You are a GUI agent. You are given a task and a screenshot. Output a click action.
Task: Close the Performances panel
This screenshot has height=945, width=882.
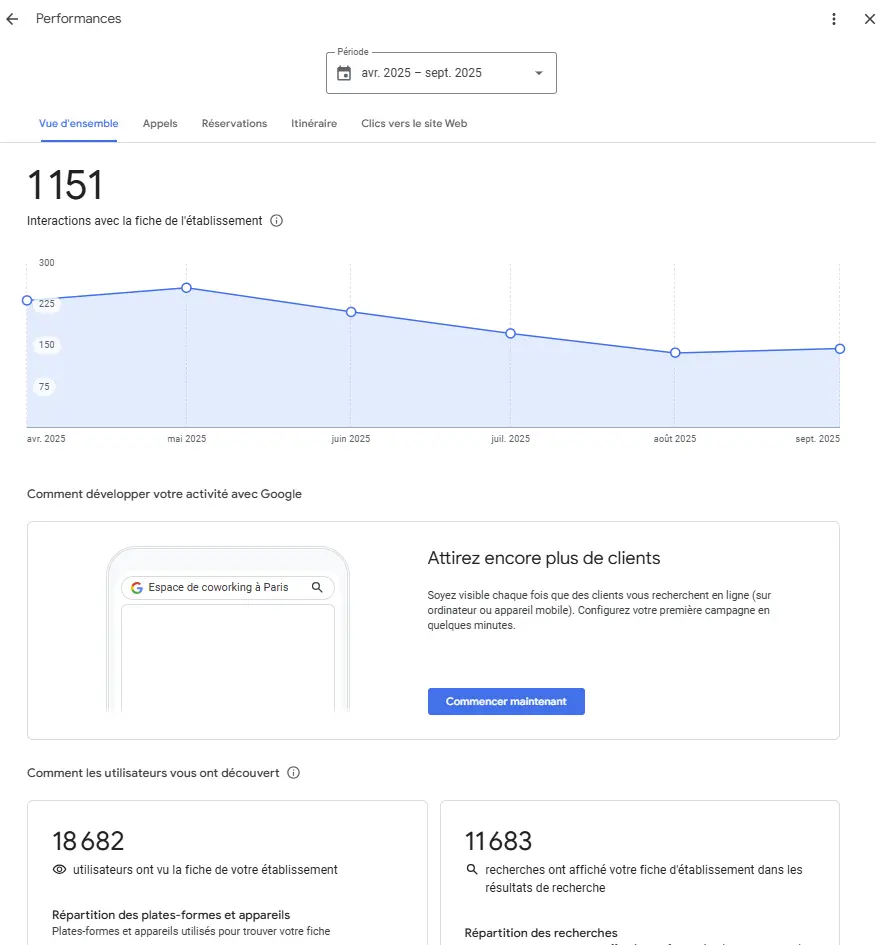pyautogui.click(x=869, y=19)
